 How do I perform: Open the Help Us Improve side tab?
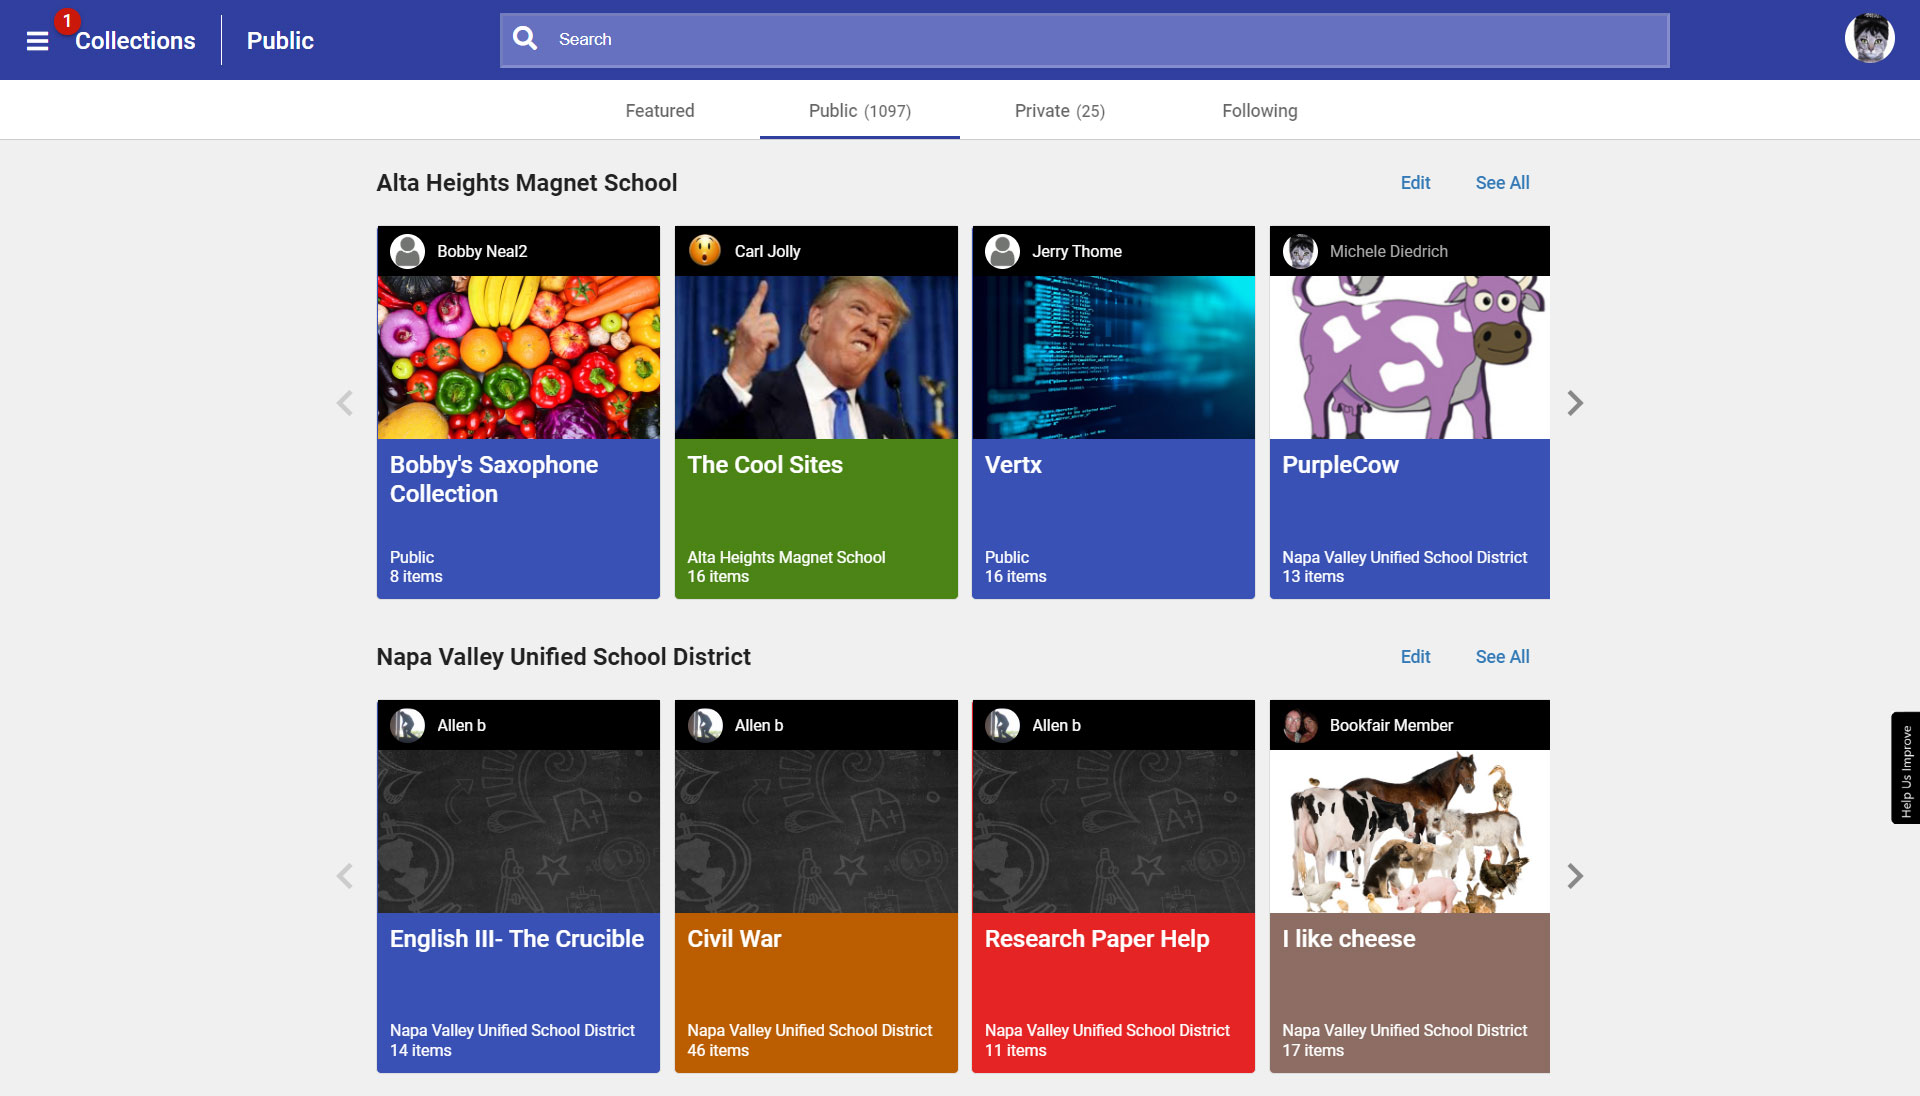1906,768
